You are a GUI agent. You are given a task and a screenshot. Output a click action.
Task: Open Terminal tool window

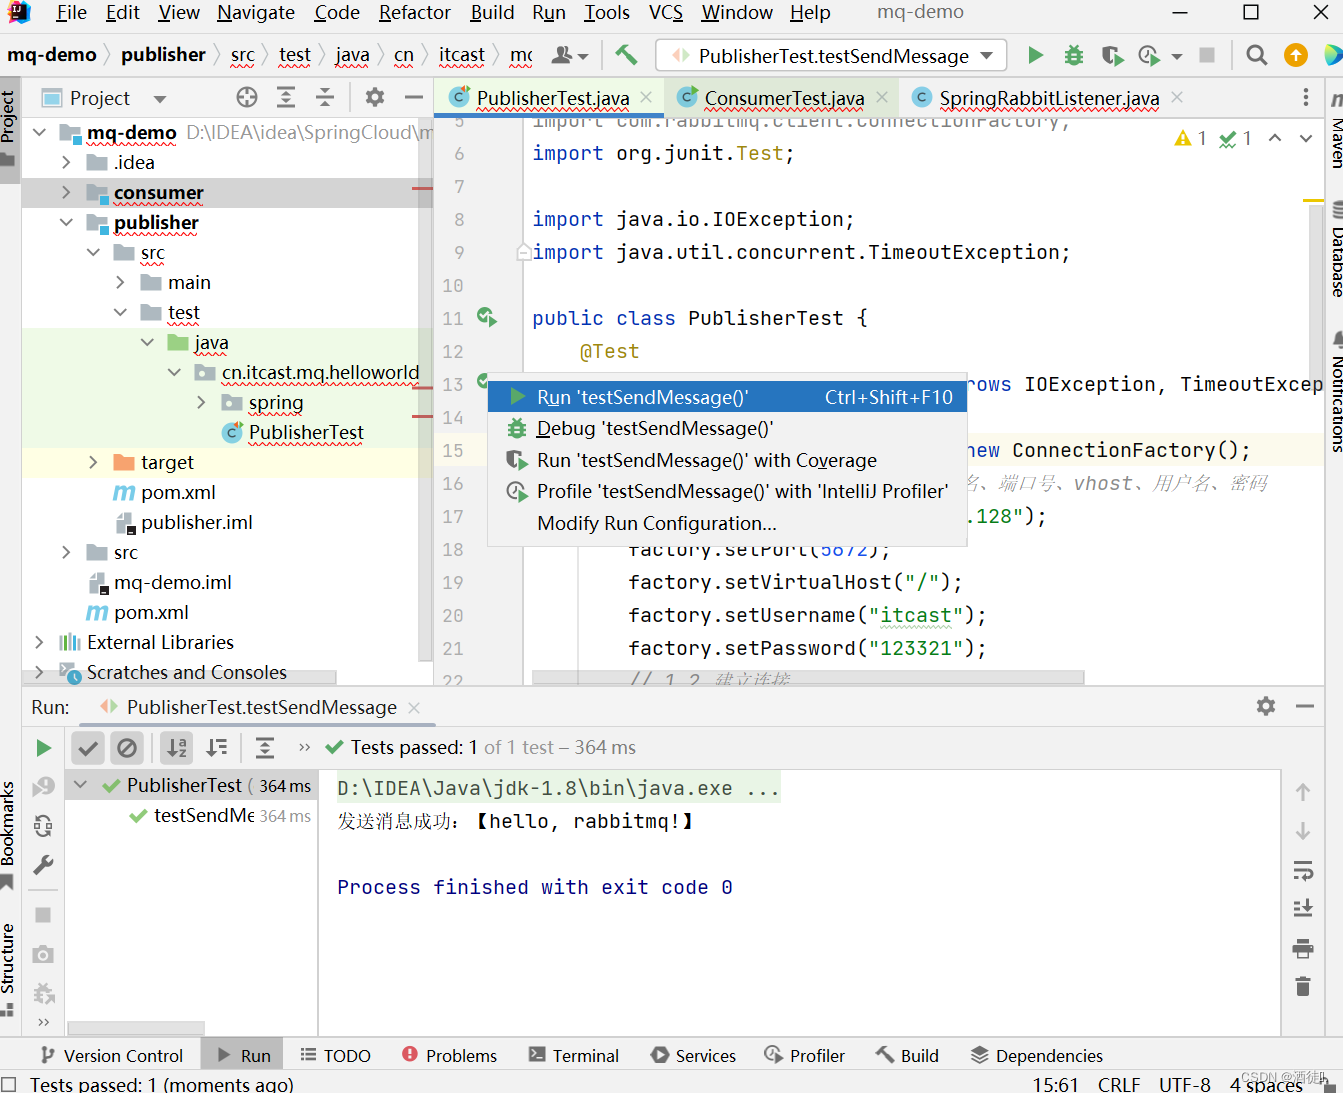[574, 1055]
